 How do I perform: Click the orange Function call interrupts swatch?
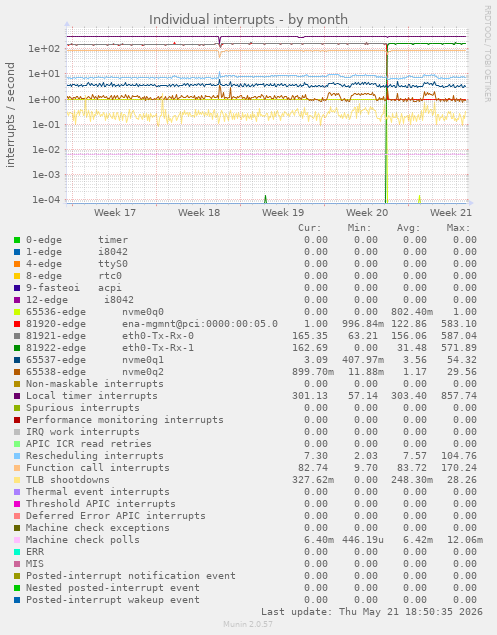(x=17, y=468)
